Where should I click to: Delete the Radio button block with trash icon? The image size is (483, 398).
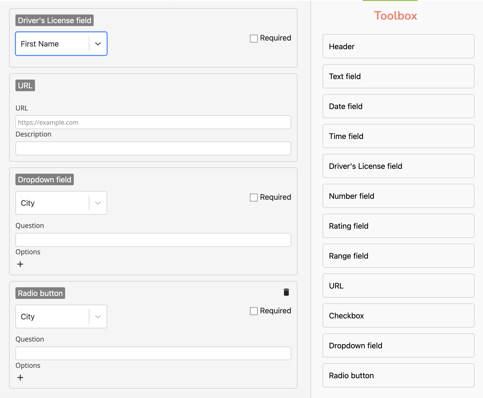tap(286, 292)
